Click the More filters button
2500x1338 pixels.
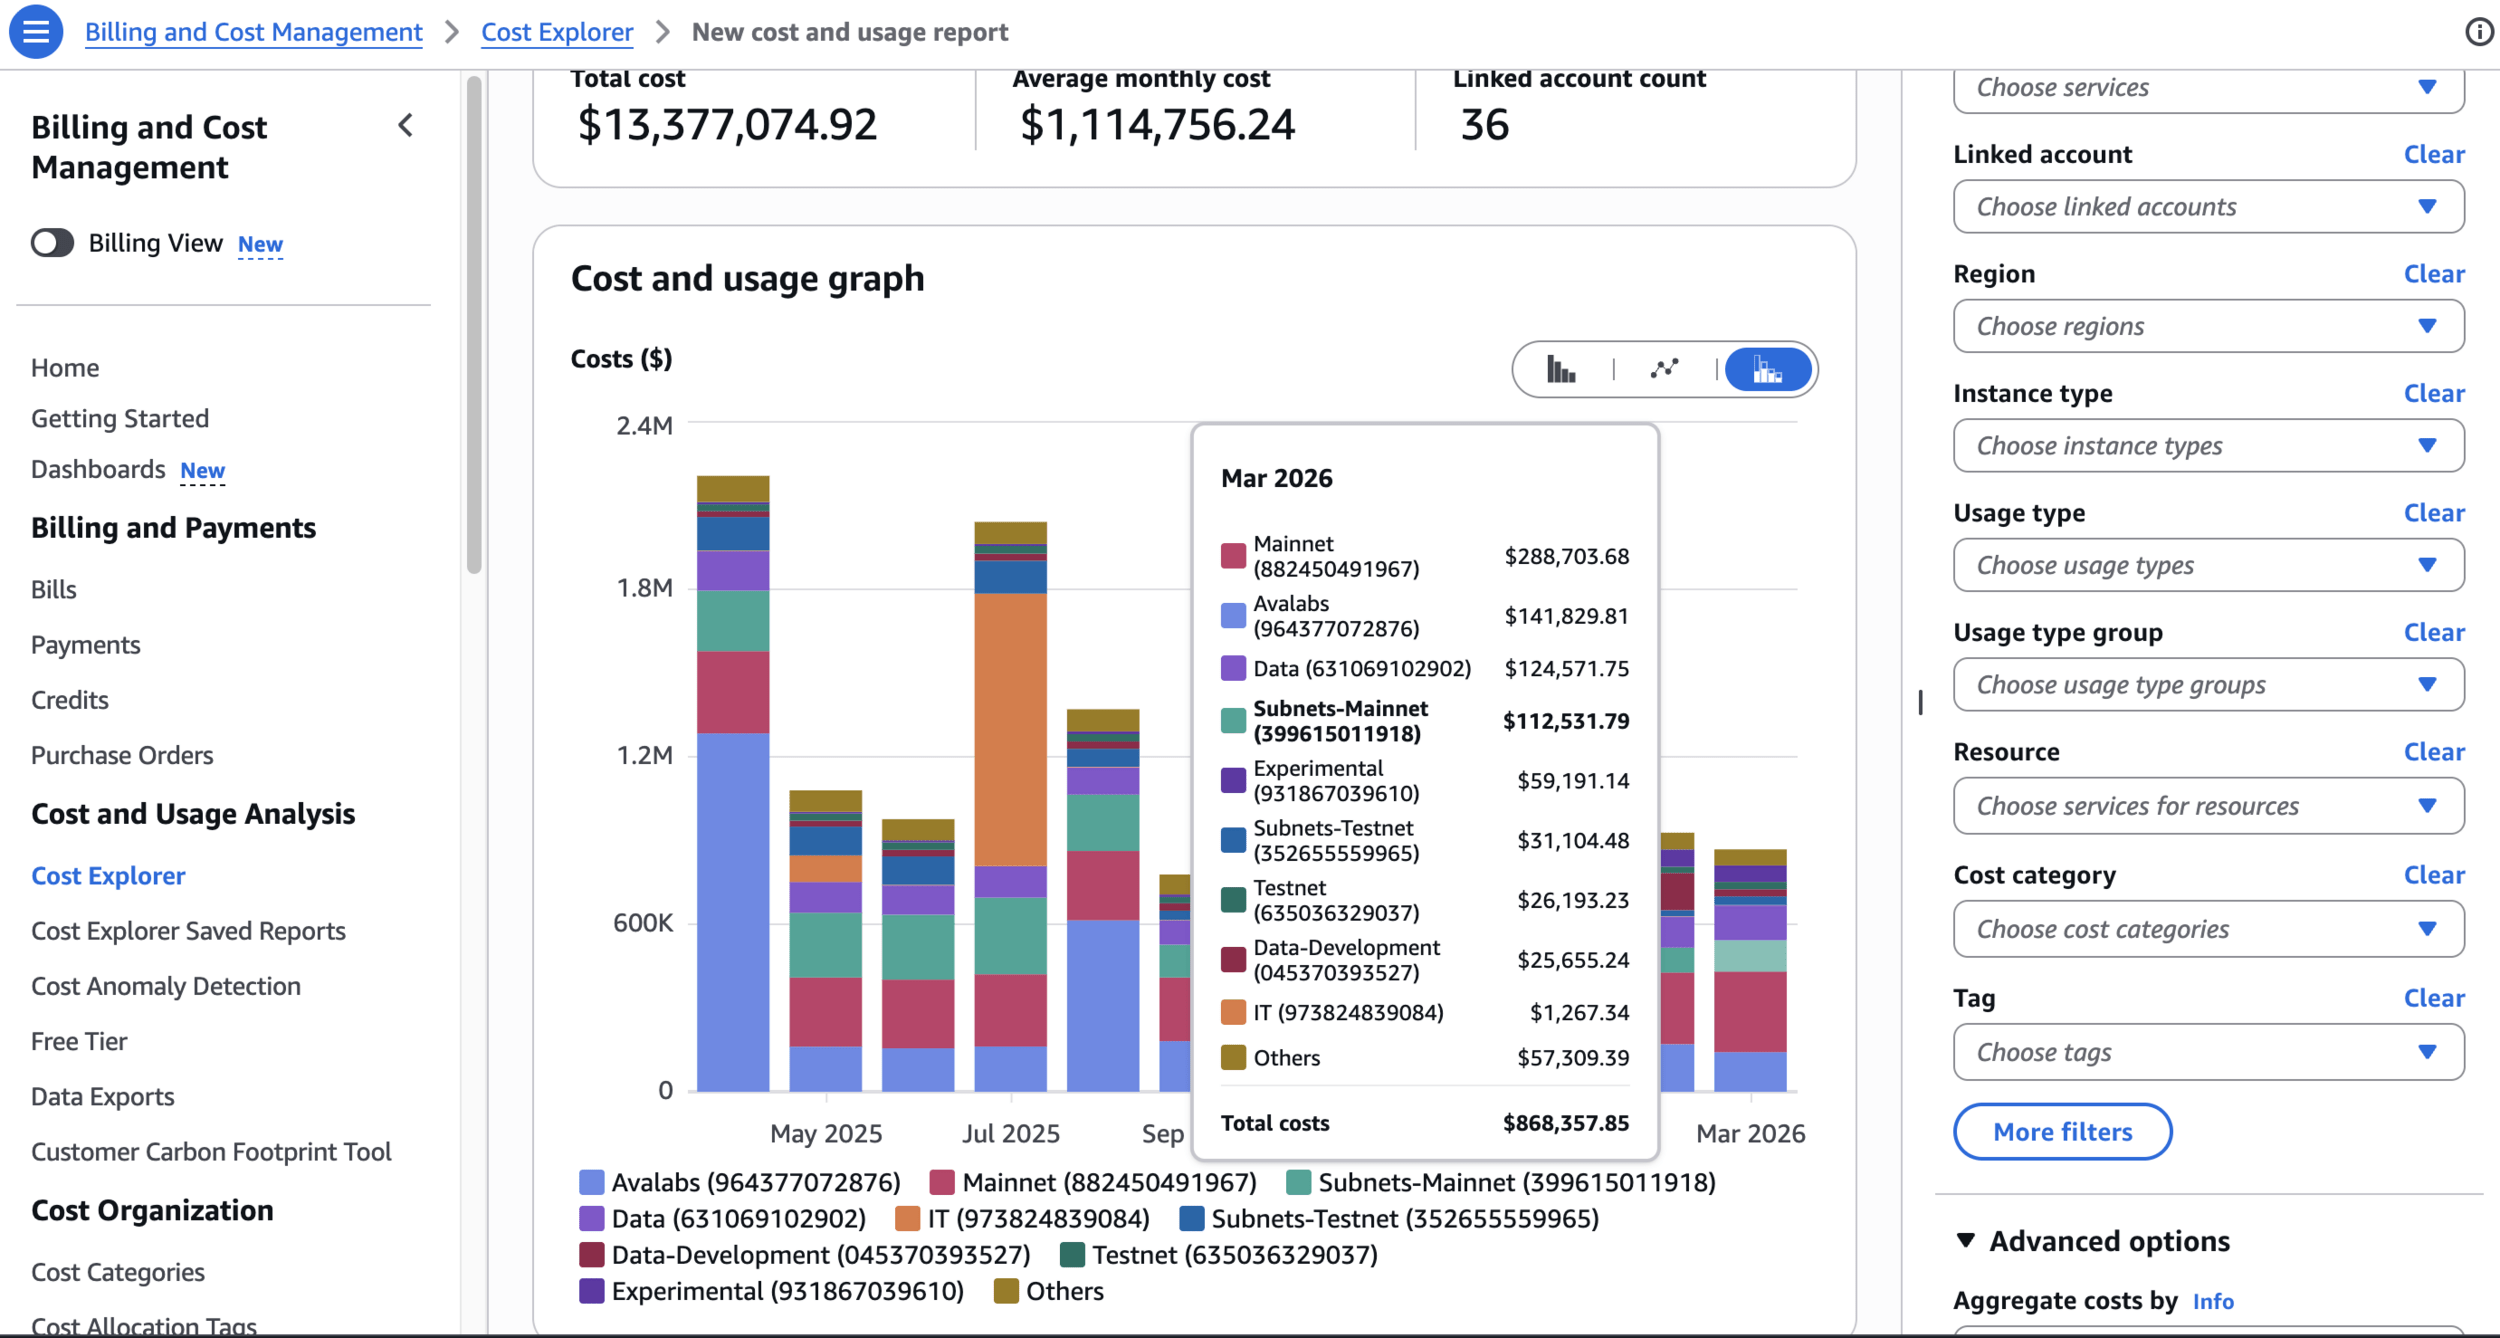2062,1132
